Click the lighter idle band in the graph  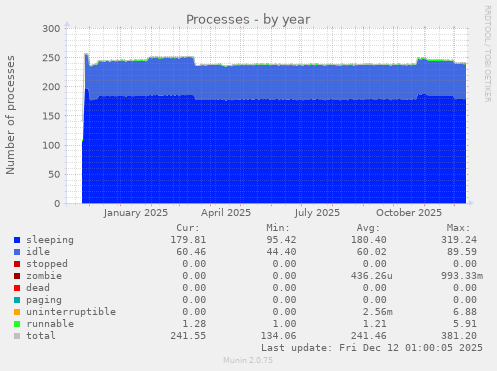[273, 82]
